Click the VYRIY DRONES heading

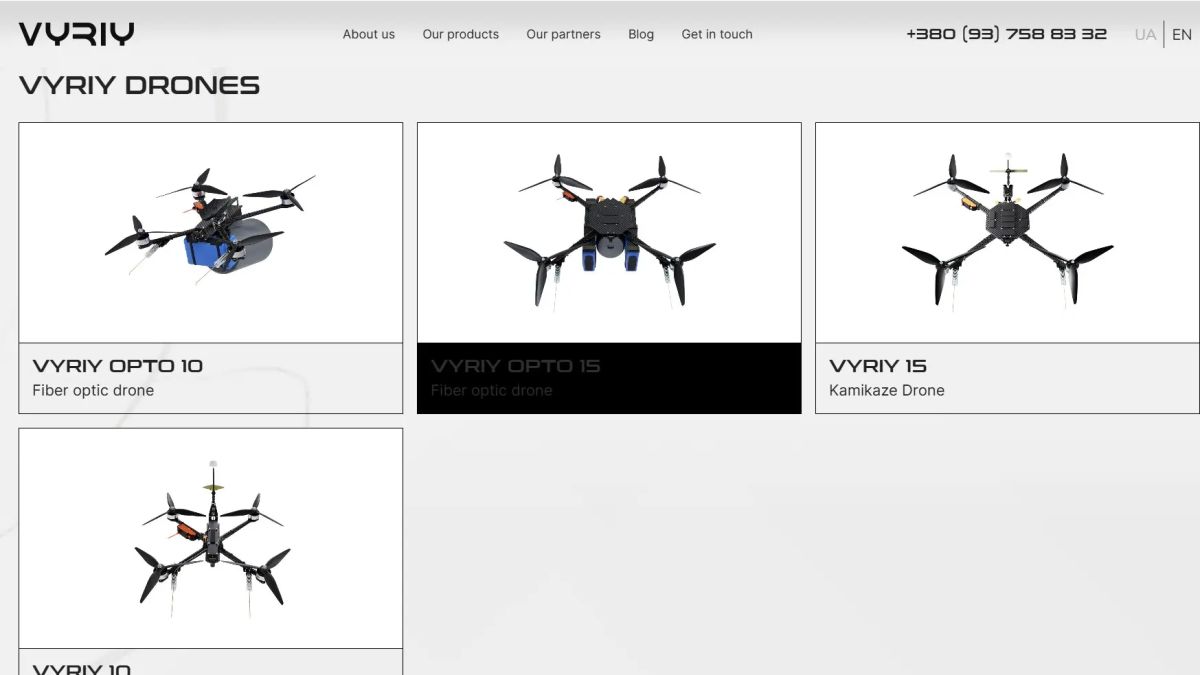click(139, 86)
